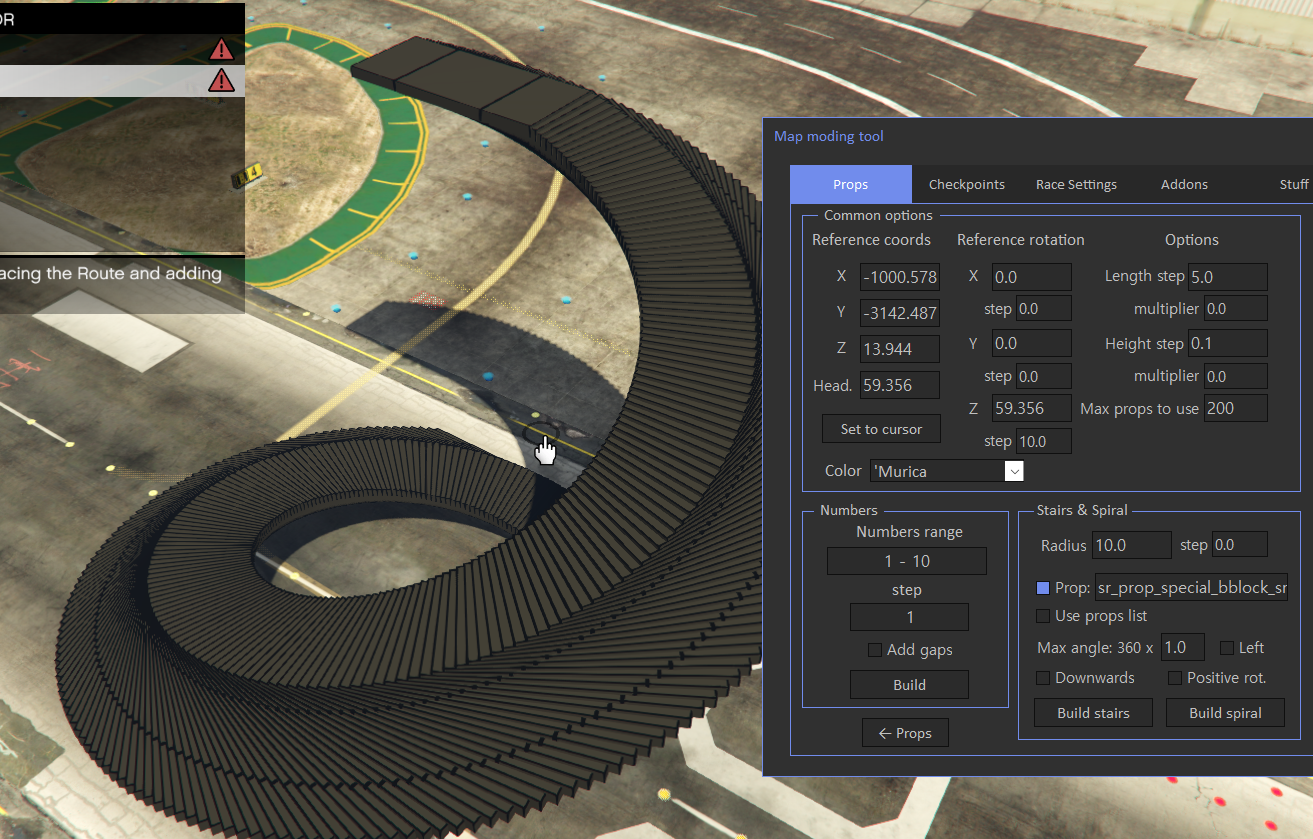This screenshot has height=839, width=1313.
Task: Click the rotation X step field
Action: tap(1044, 309)
